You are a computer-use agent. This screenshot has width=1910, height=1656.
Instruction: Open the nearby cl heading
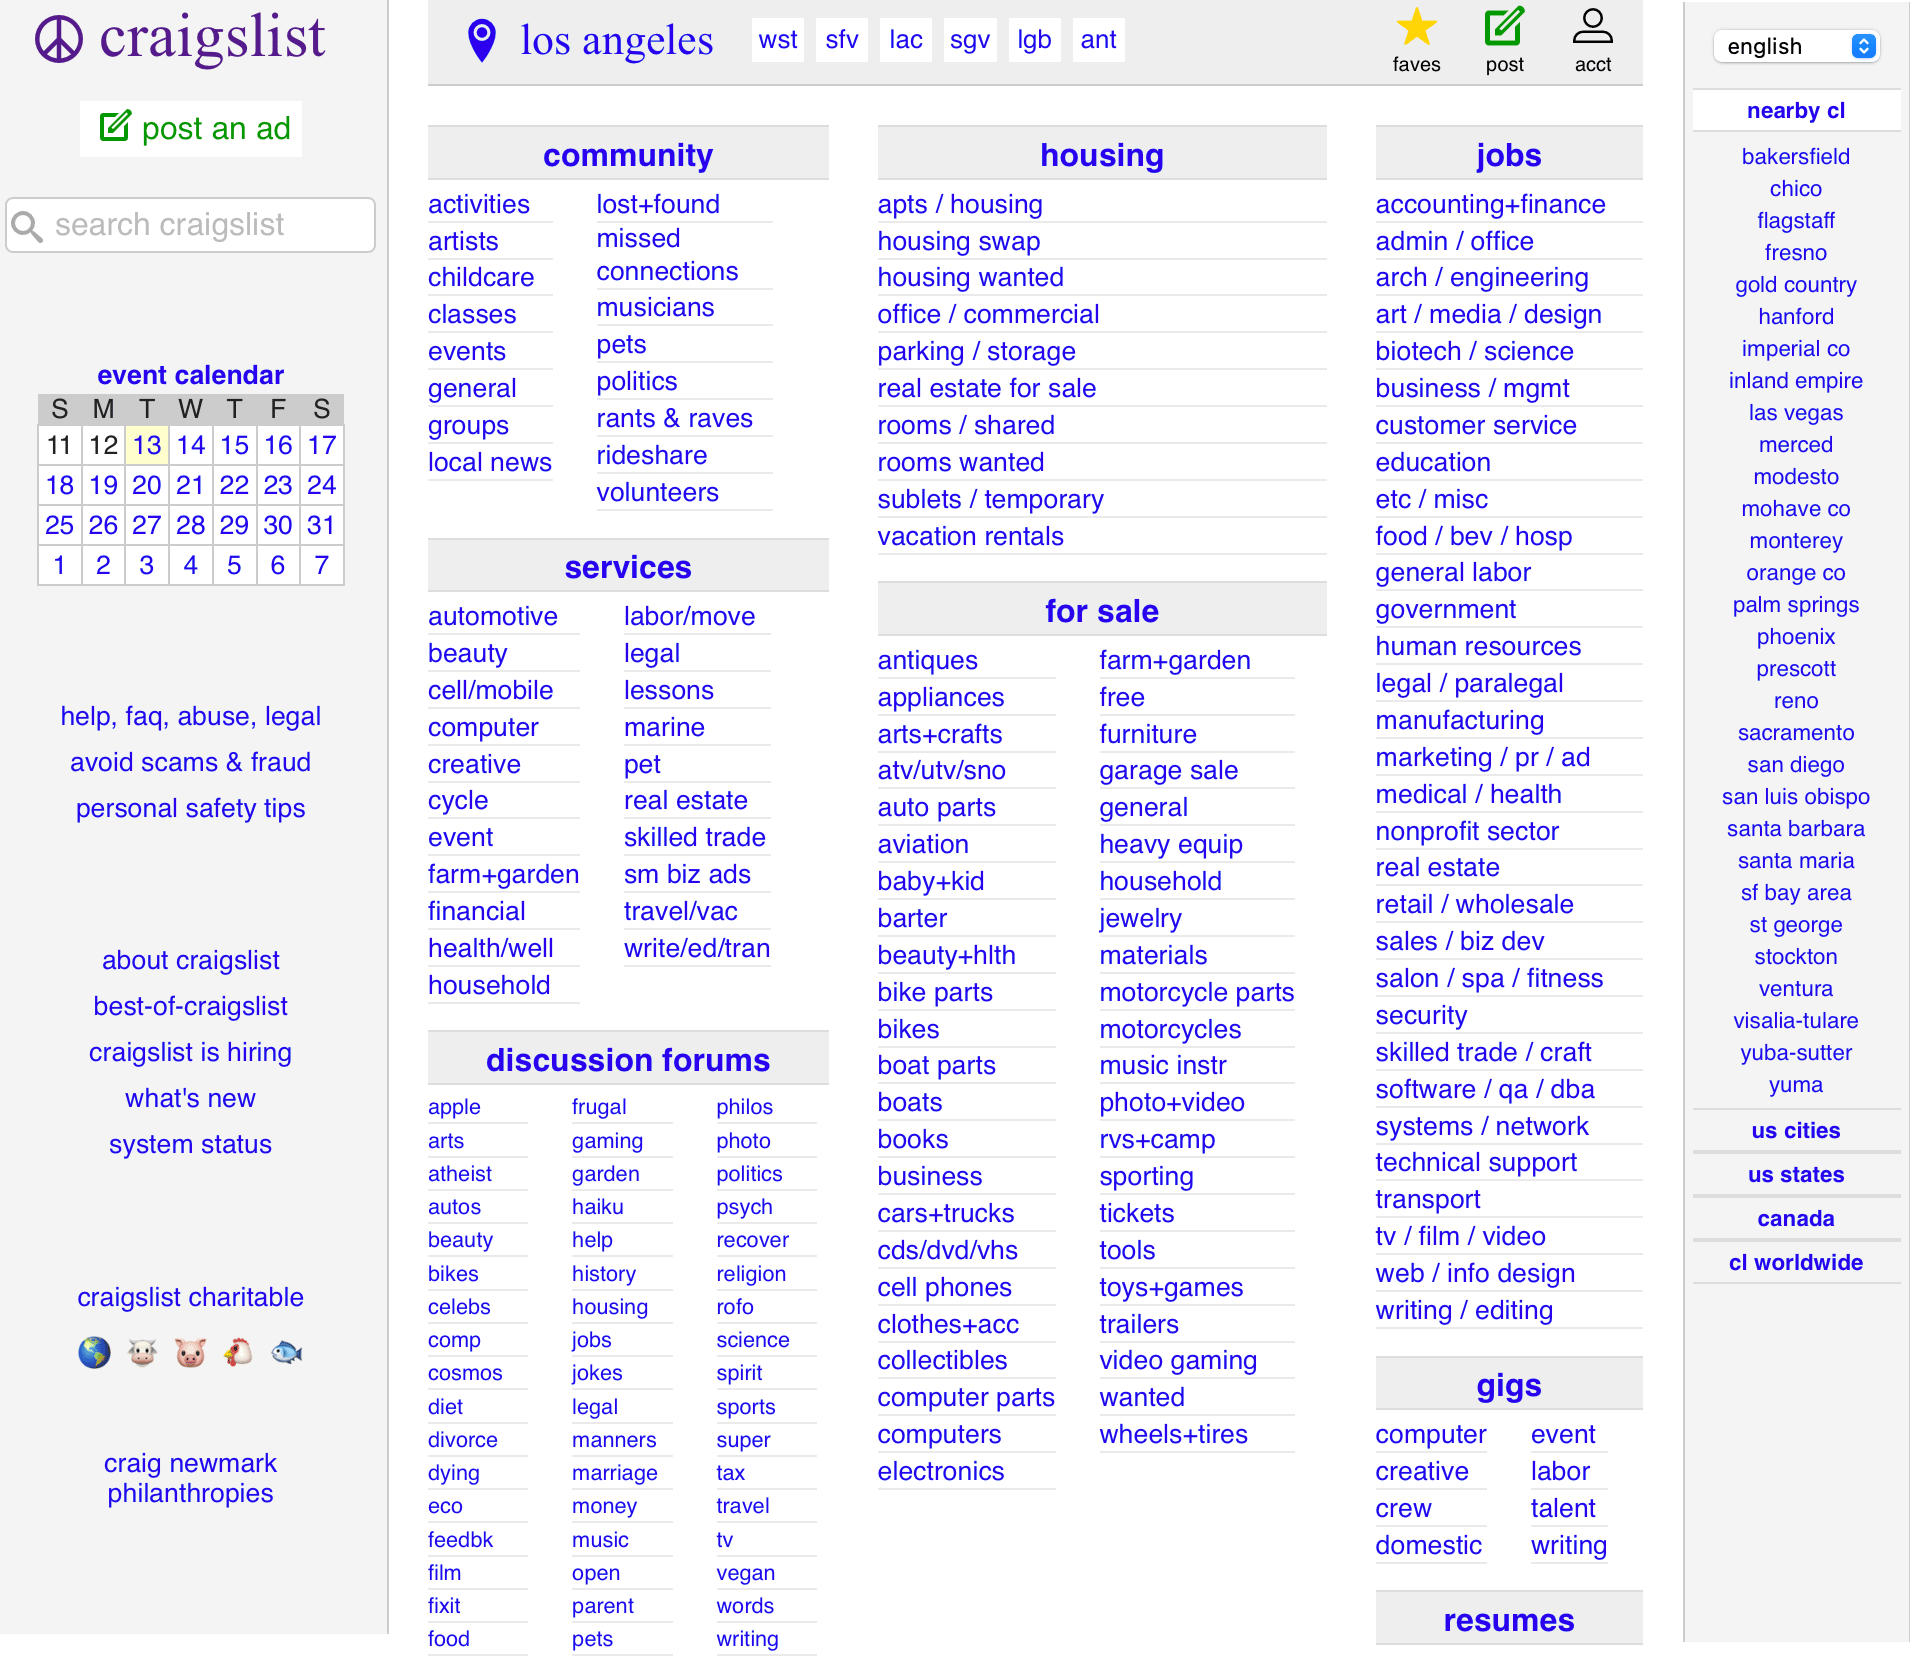(x=1796, y=111)
